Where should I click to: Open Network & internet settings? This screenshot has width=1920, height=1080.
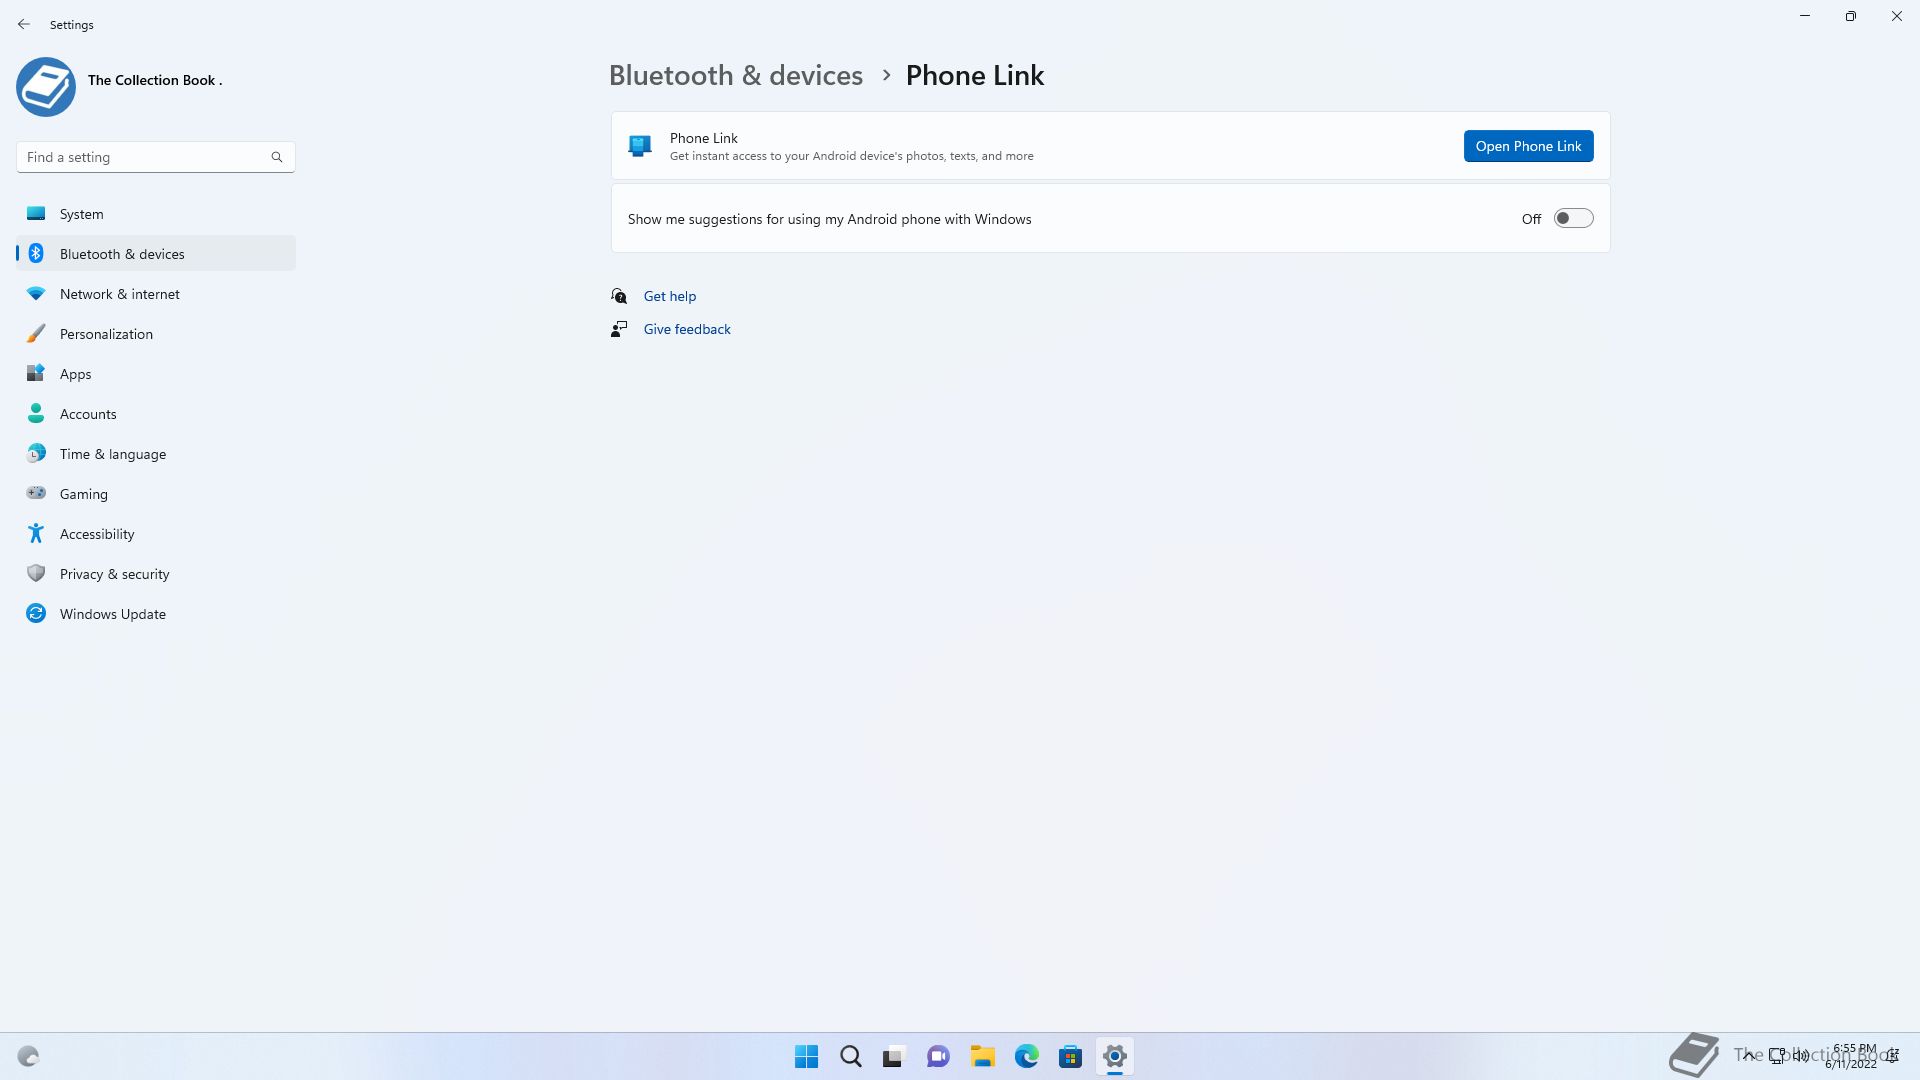119,294
